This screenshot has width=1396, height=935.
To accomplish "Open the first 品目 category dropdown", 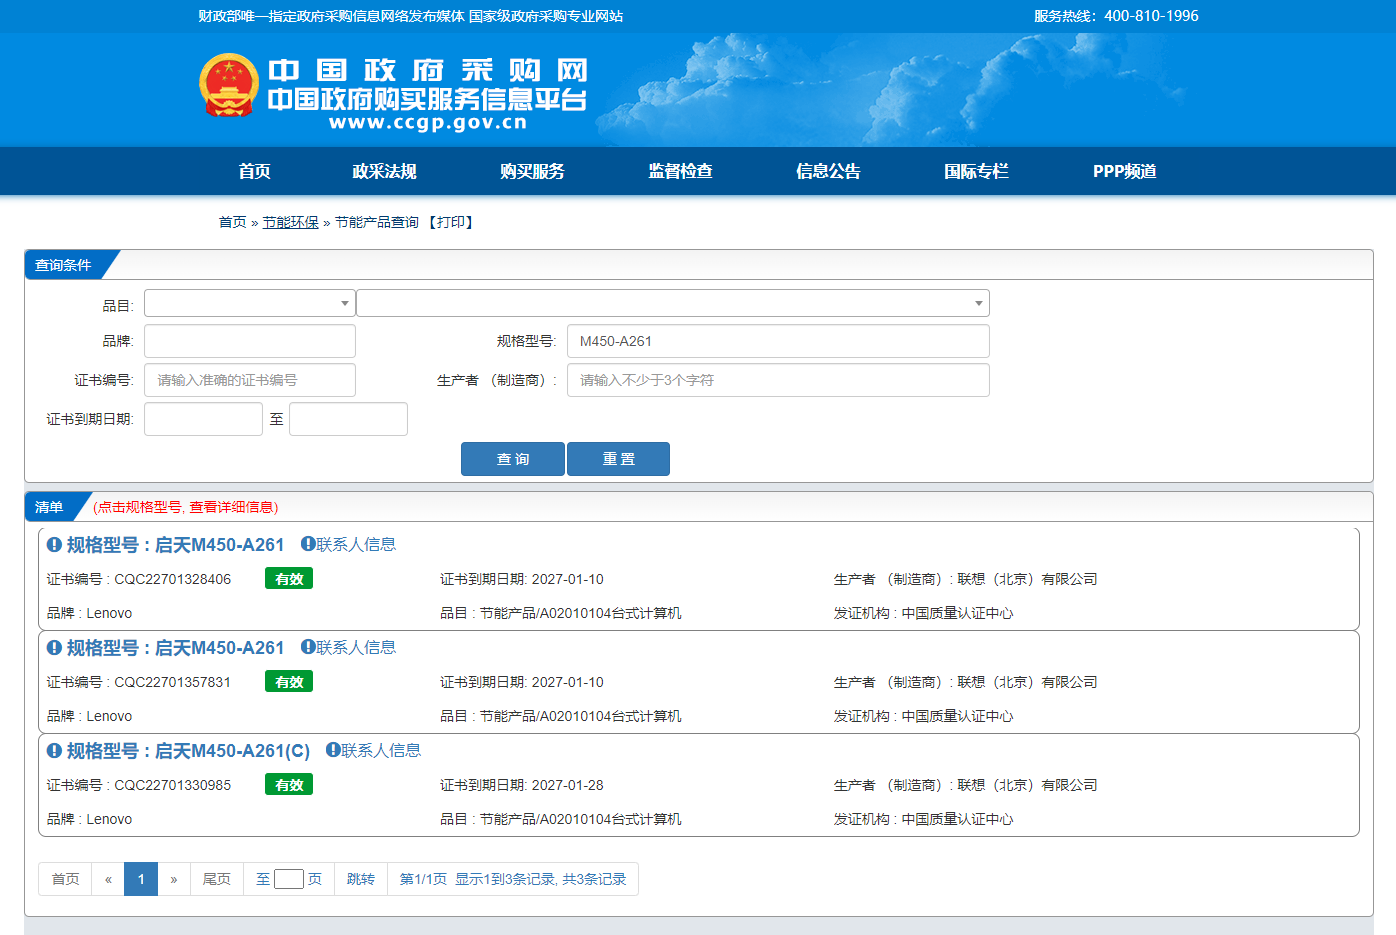I will coord(249,303).
